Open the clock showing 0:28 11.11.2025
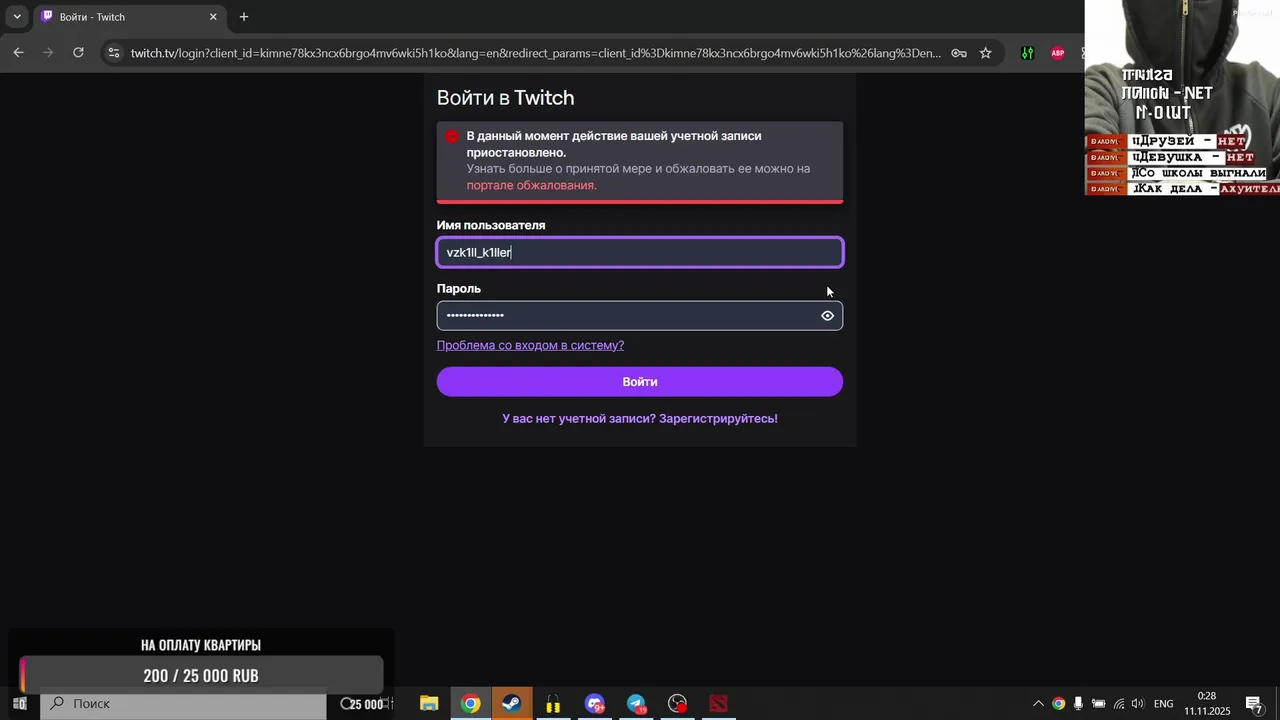1280x720 pixels. 1207,704
